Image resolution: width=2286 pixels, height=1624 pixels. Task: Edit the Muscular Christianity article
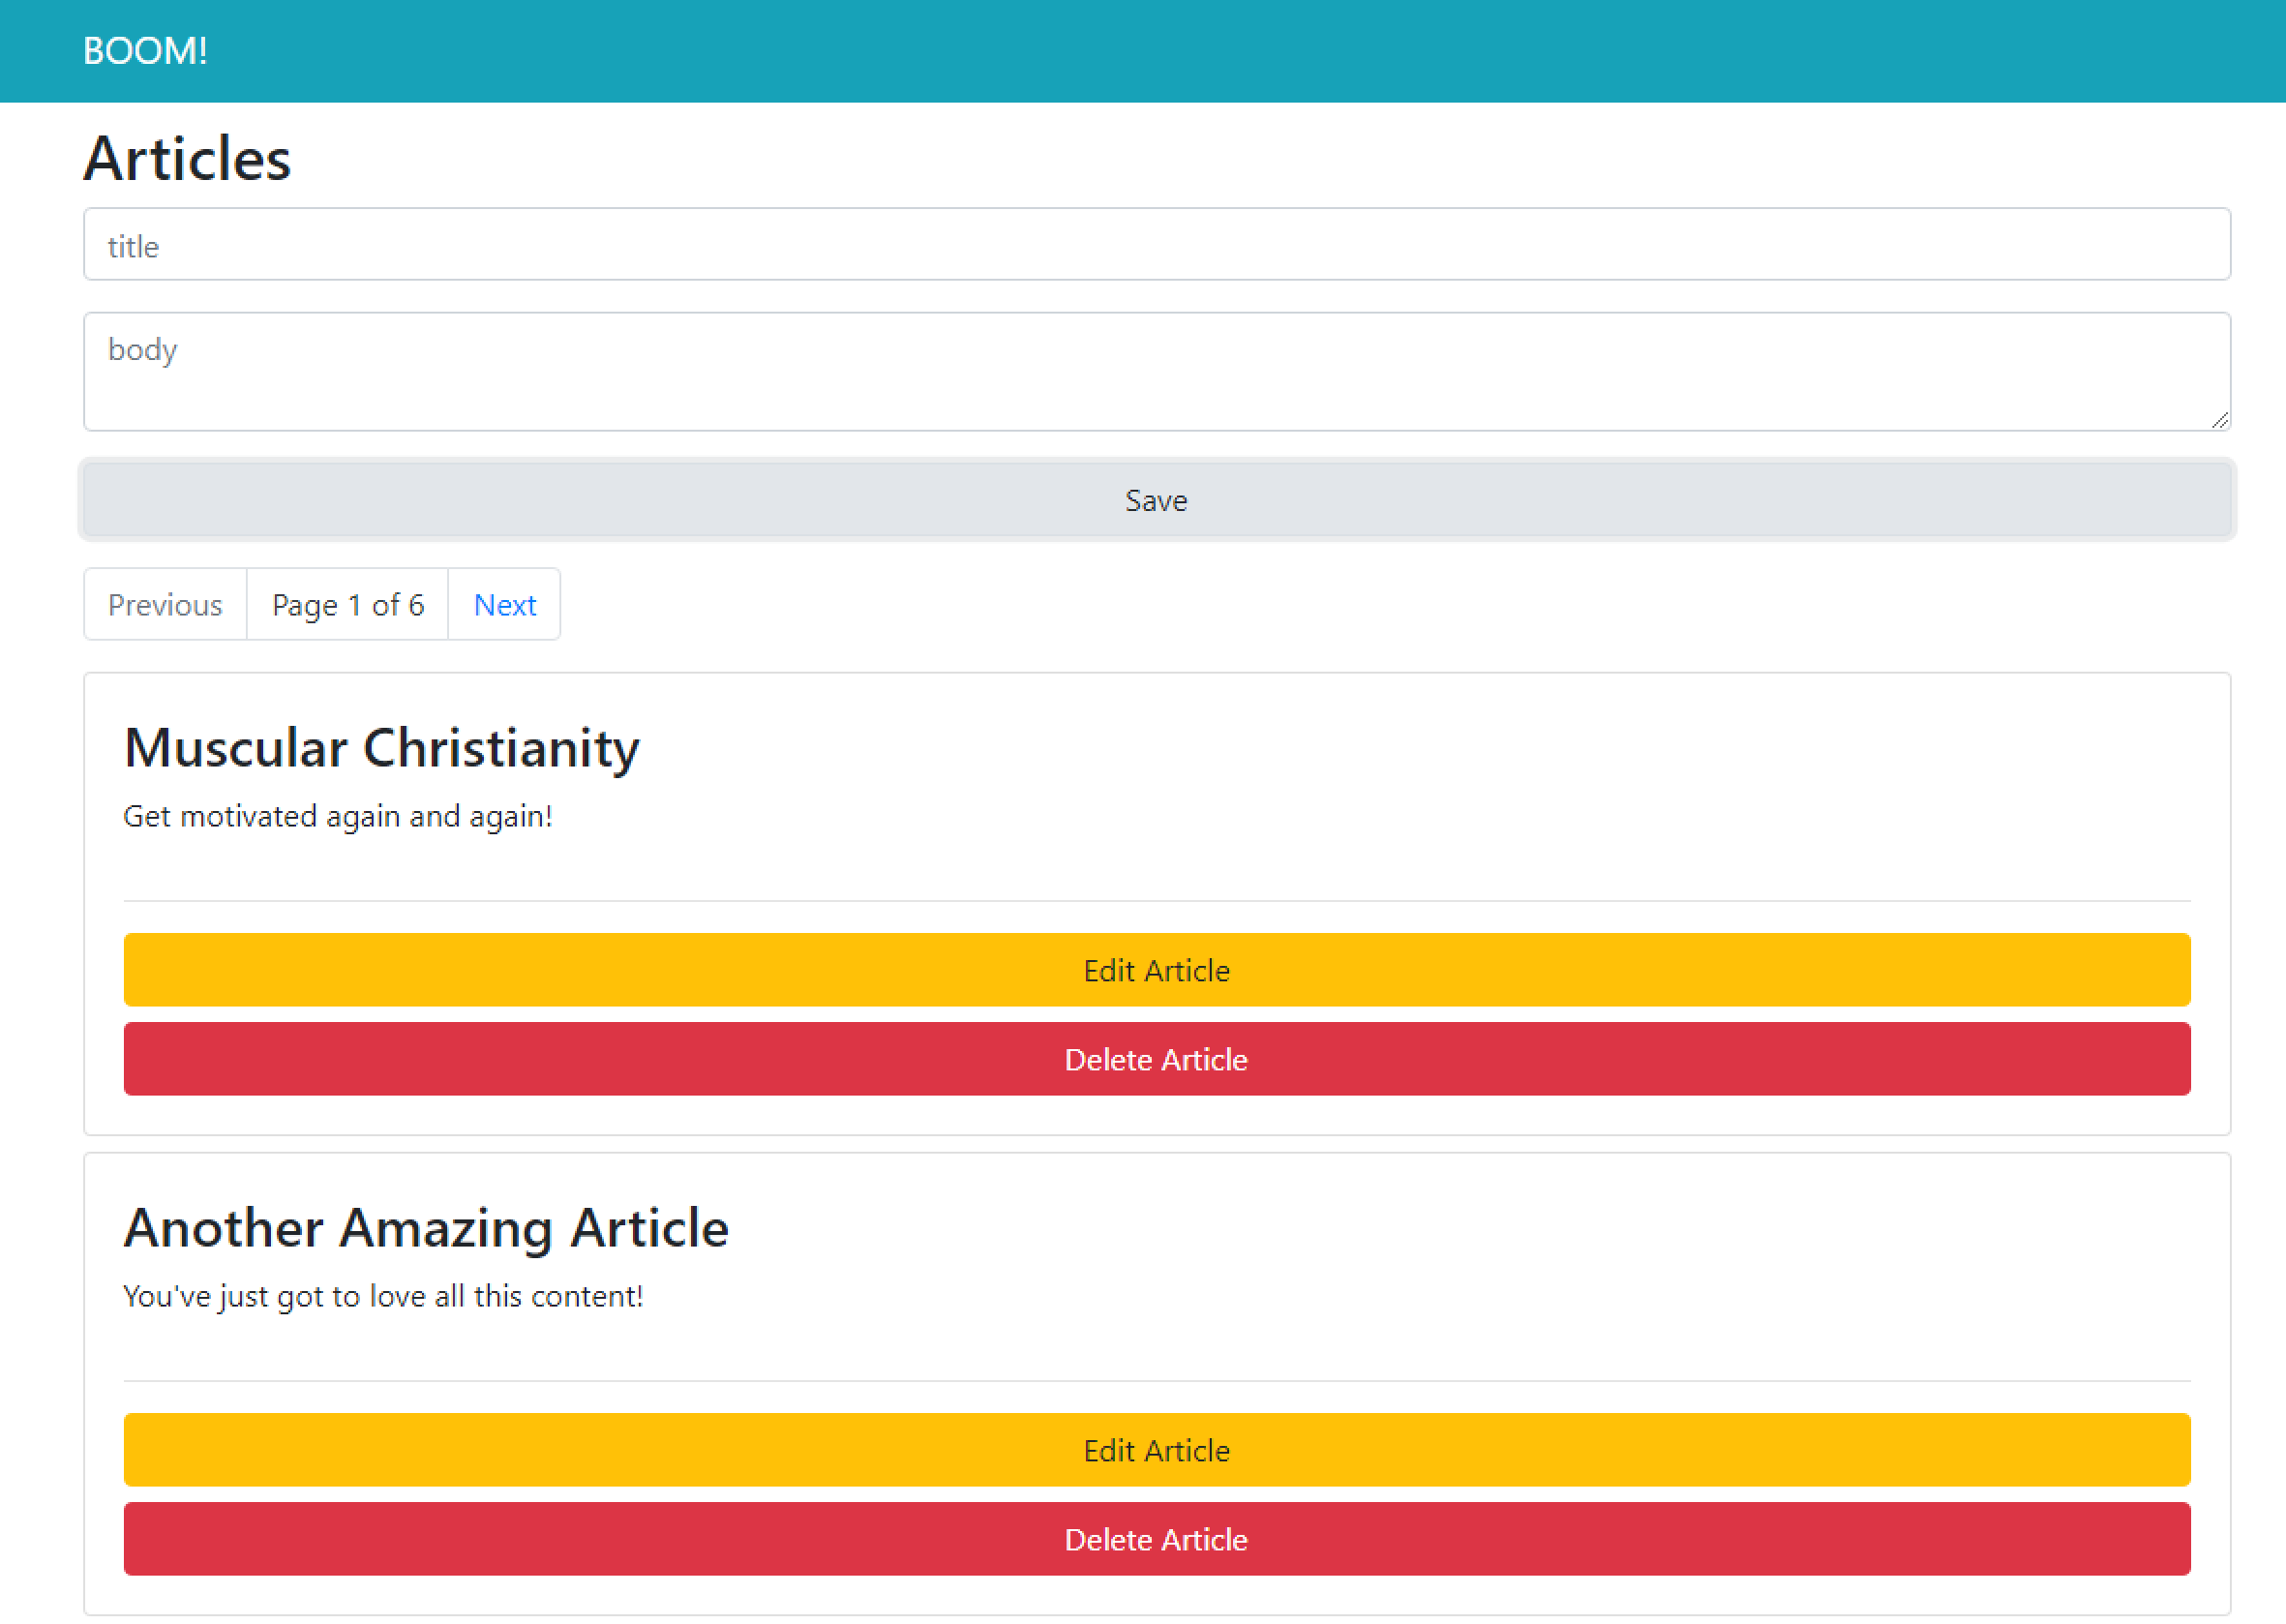(1156, 970)
